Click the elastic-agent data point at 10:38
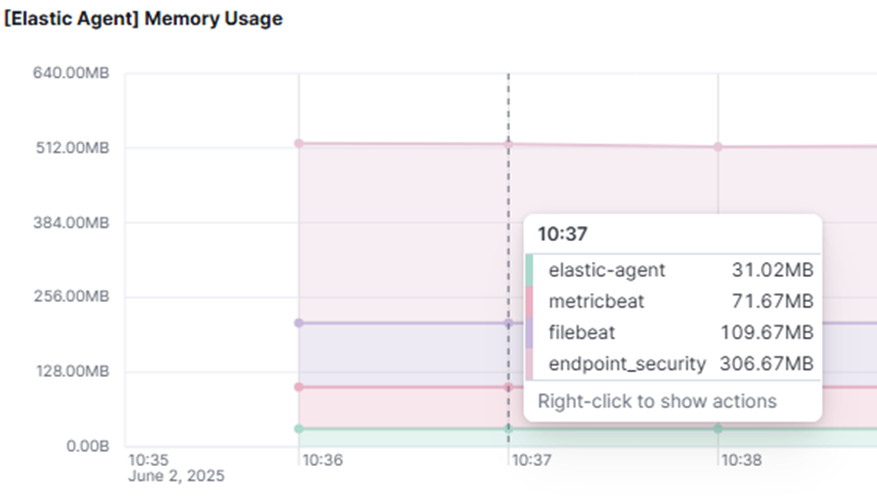Screen dimensions: 877x503 click(x=717, y=428)
